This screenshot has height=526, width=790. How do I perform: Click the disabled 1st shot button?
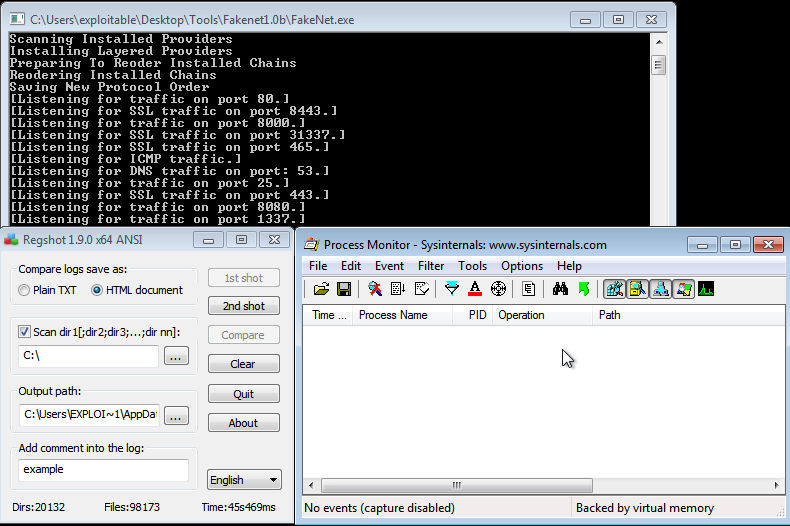[244, 278]
